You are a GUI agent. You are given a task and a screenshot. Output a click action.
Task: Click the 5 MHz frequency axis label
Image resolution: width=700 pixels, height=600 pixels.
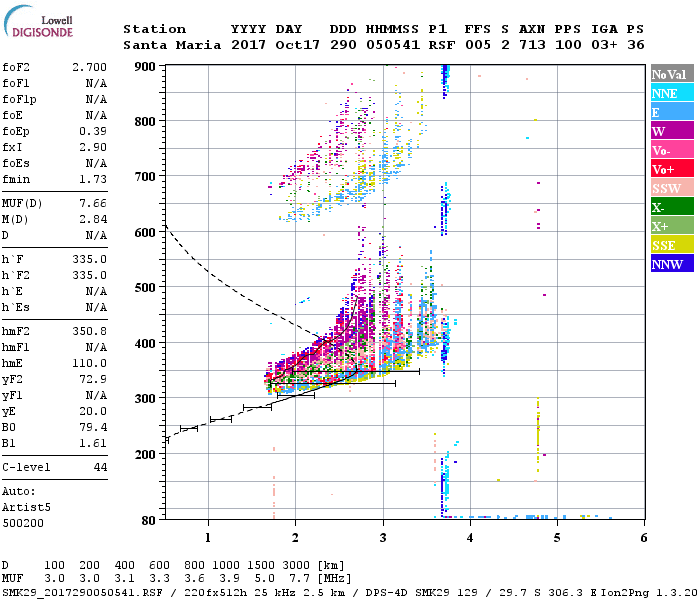point(557,538)
